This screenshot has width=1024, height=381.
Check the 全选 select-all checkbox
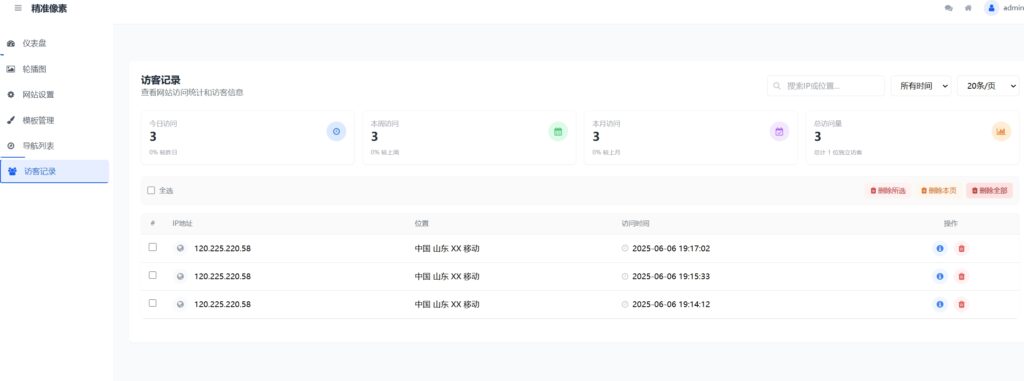tap(151, 190)
